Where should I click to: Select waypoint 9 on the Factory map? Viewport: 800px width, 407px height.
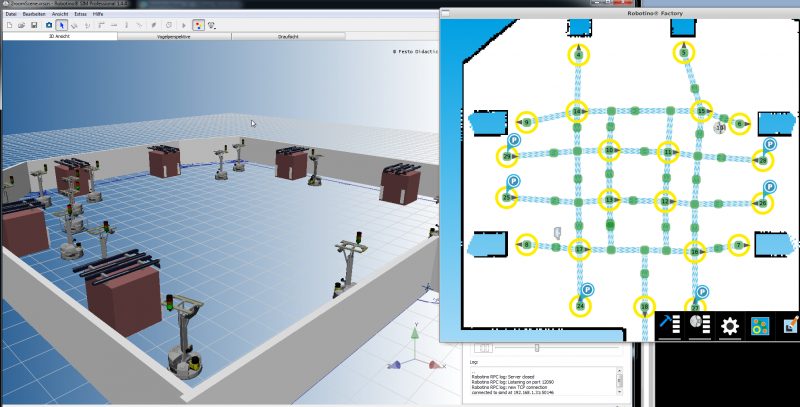[x=527, y=122]
